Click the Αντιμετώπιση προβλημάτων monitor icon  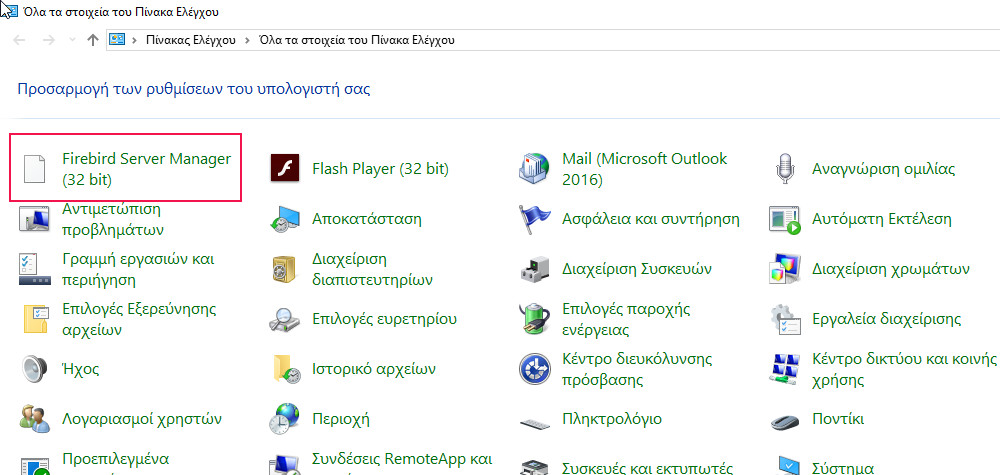[x=34, y=219]
